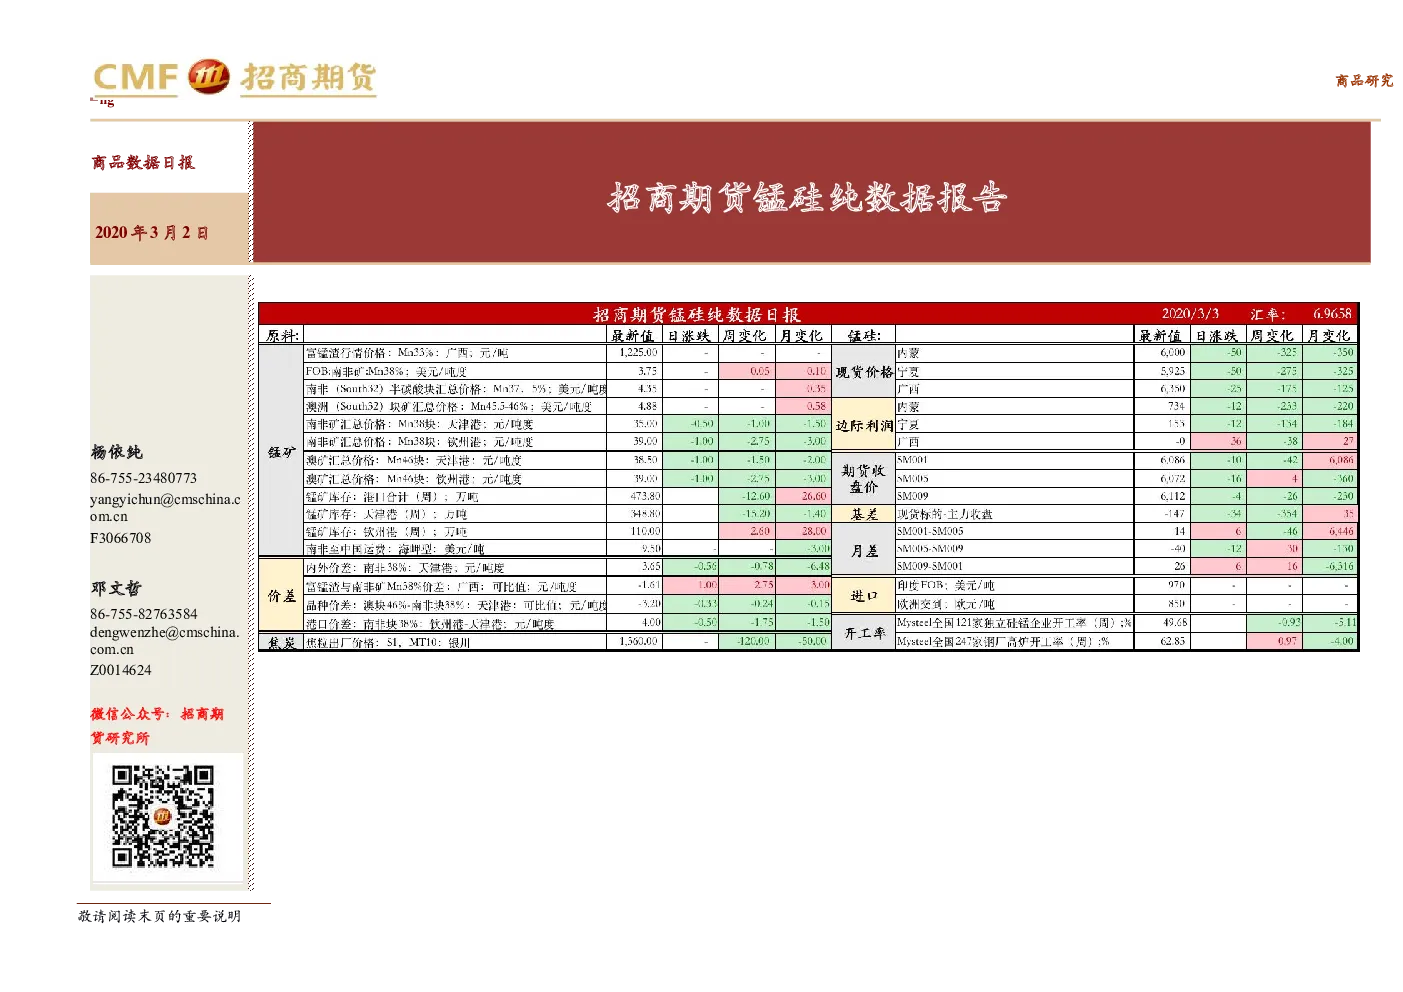The width and height of the screenshot is (1403, 992).
Task: Click the 锰硅 column header
Action: click(864, 335)
